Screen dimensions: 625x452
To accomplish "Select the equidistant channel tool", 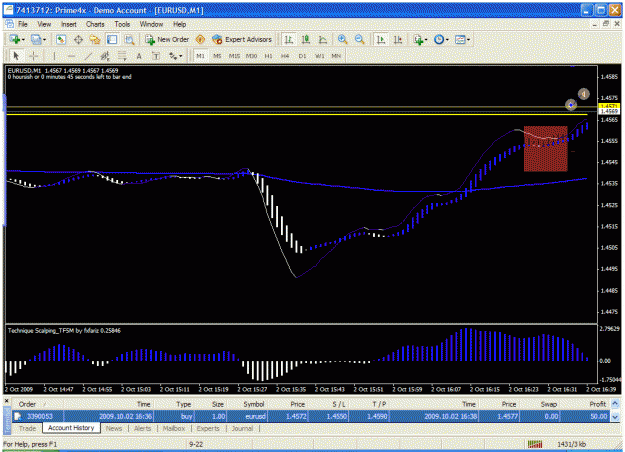I will pos(105,56).
